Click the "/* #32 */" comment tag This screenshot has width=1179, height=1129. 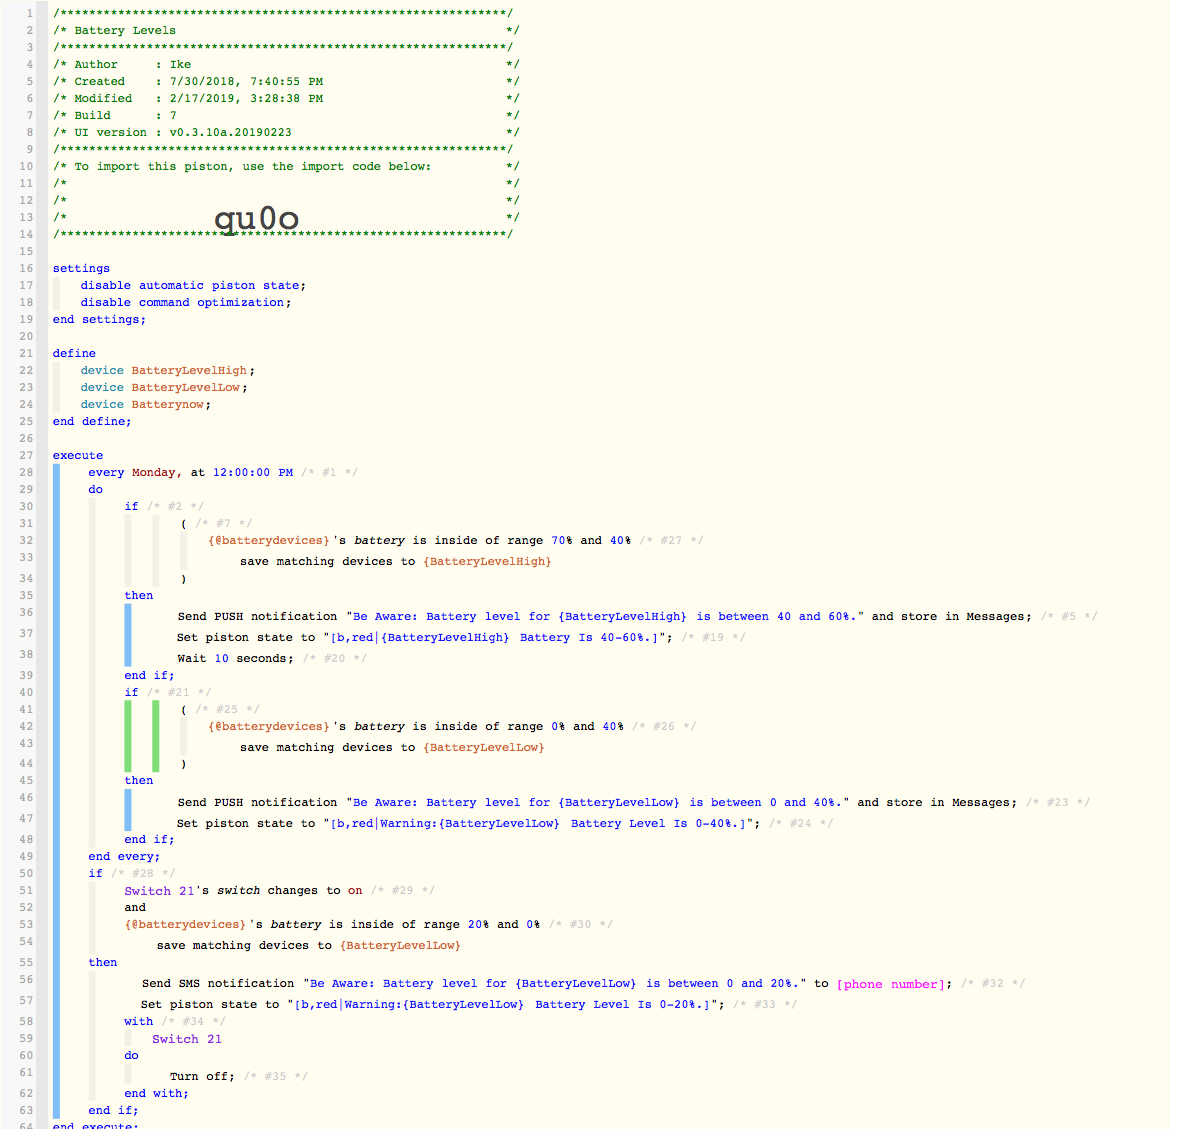click(993, 984)
